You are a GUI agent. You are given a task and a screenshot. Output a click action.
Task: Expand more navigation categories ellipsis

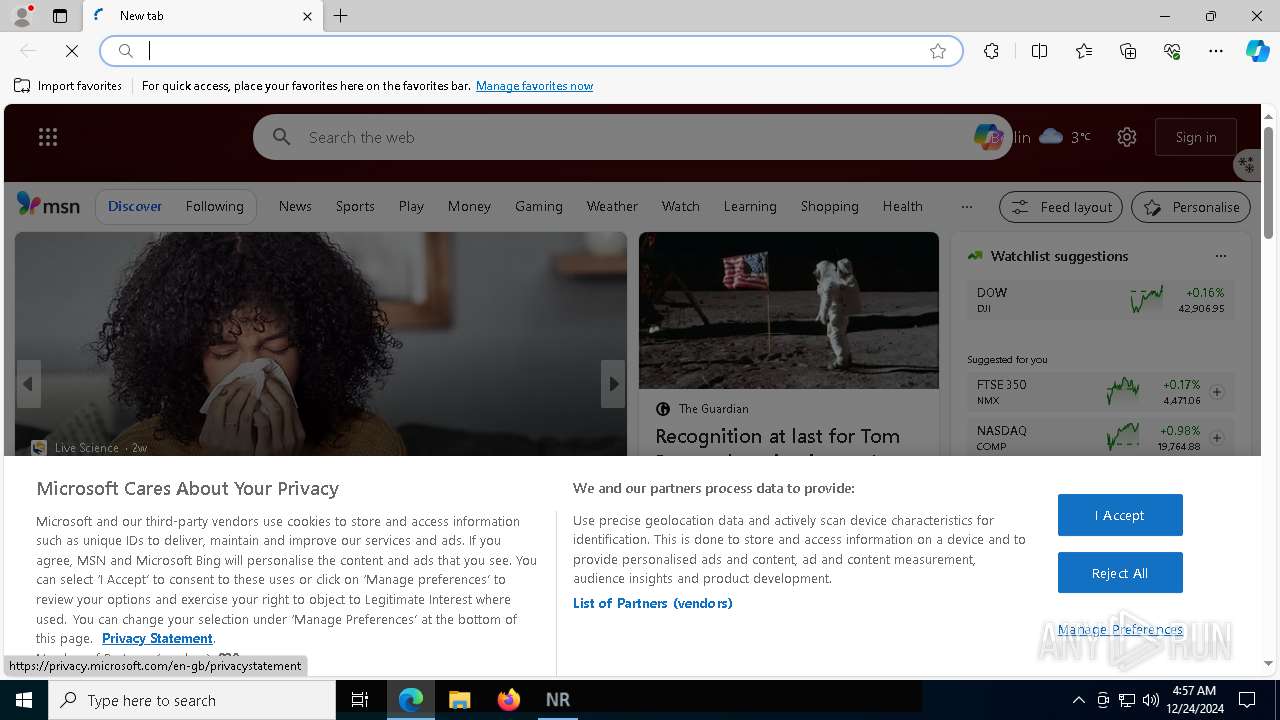point(966,206)
